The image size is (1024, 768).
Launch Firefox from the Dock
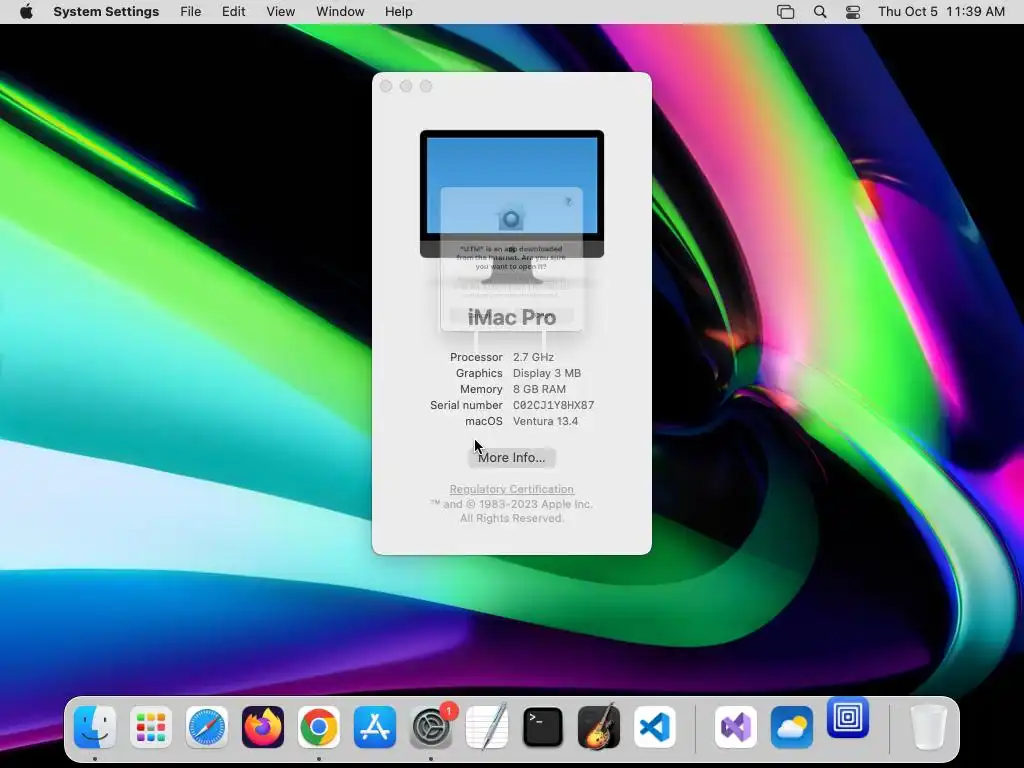point(263,727)
